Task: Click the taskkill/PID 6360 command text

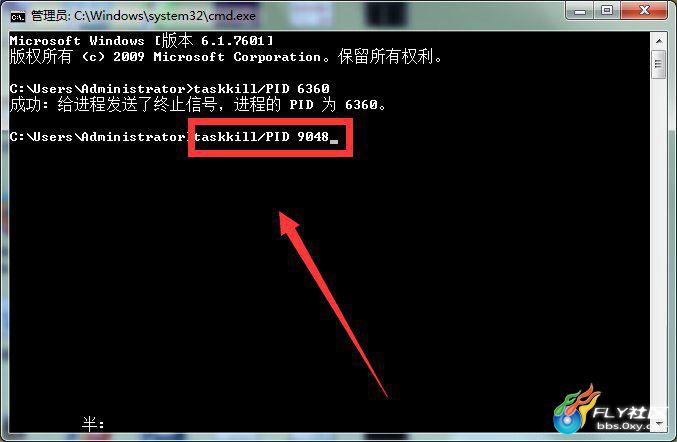Action: pos(261,88)
